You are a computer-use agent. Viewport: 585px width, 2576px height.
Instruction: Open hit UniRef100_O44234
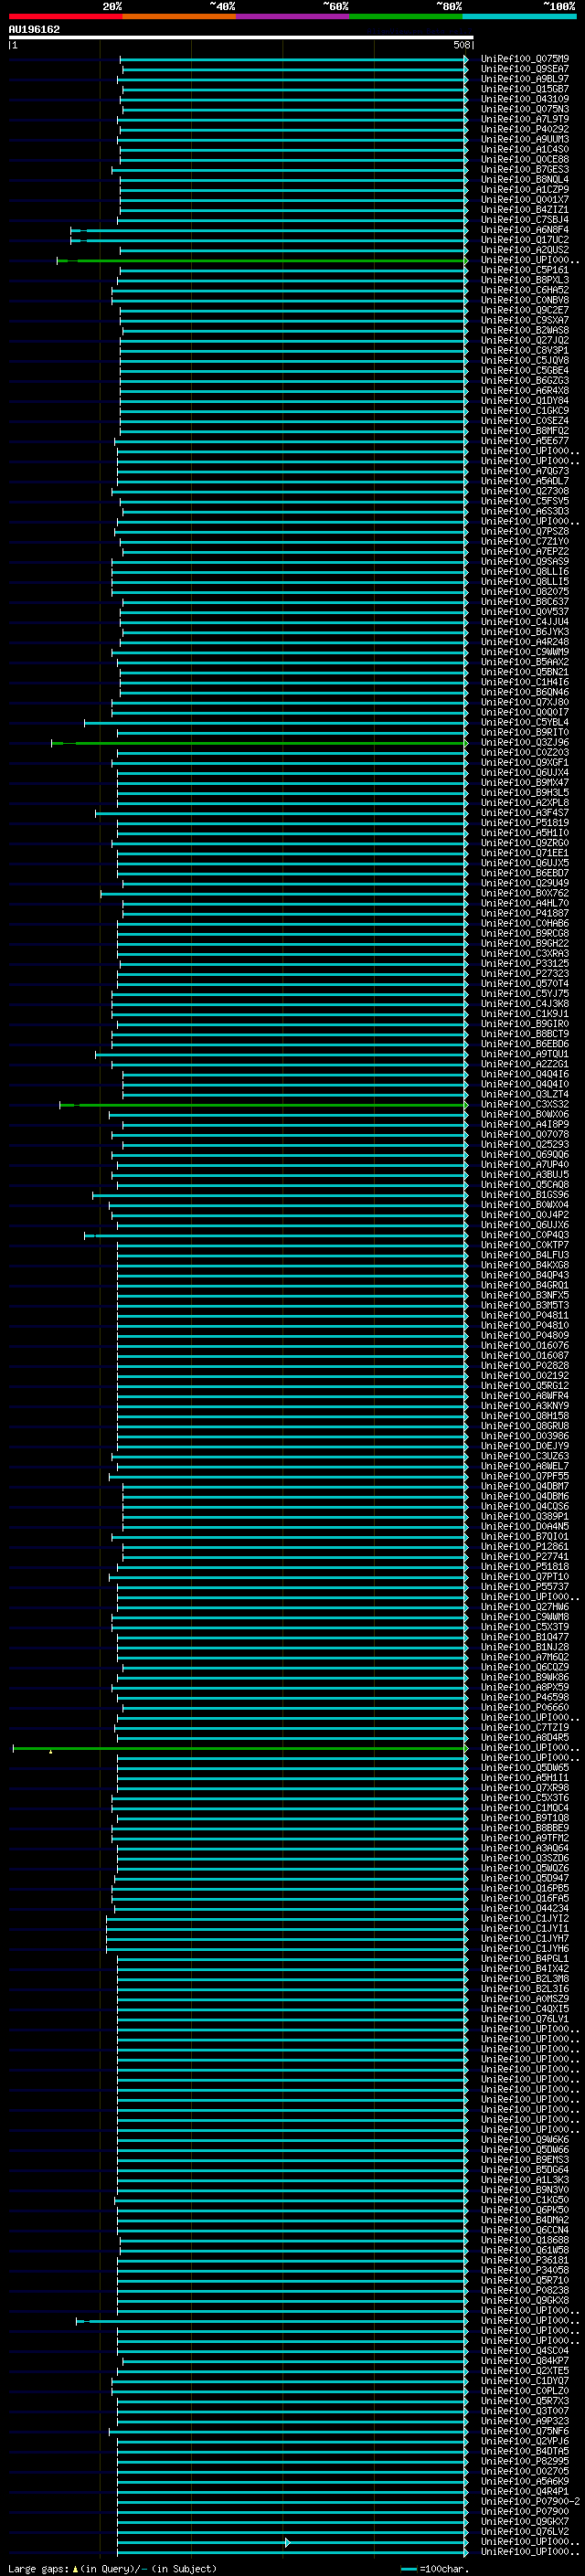(x=525, y=1909)
